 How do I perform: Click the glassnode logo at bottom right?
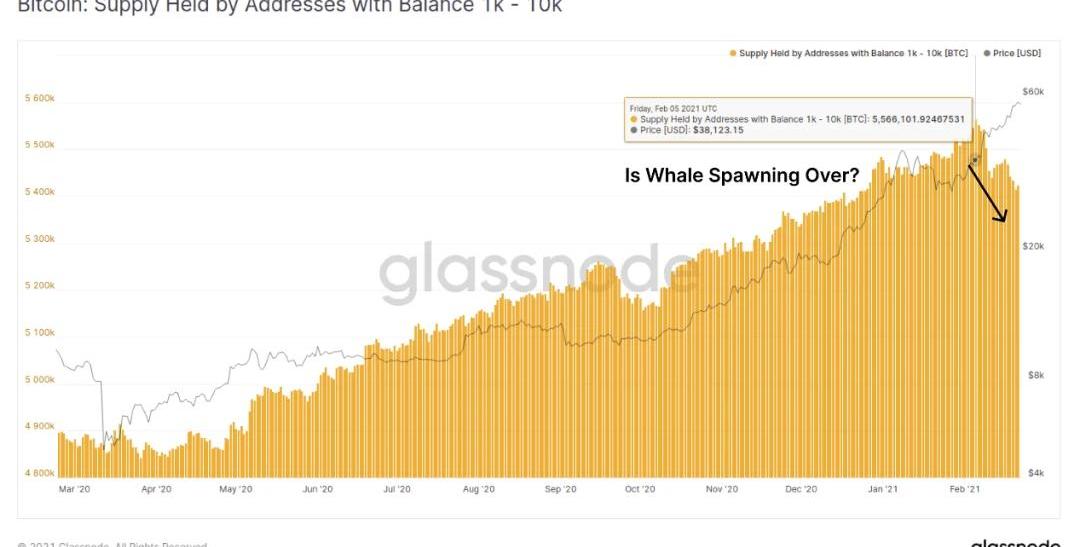pyautogui.click(x=1015, y=543)
